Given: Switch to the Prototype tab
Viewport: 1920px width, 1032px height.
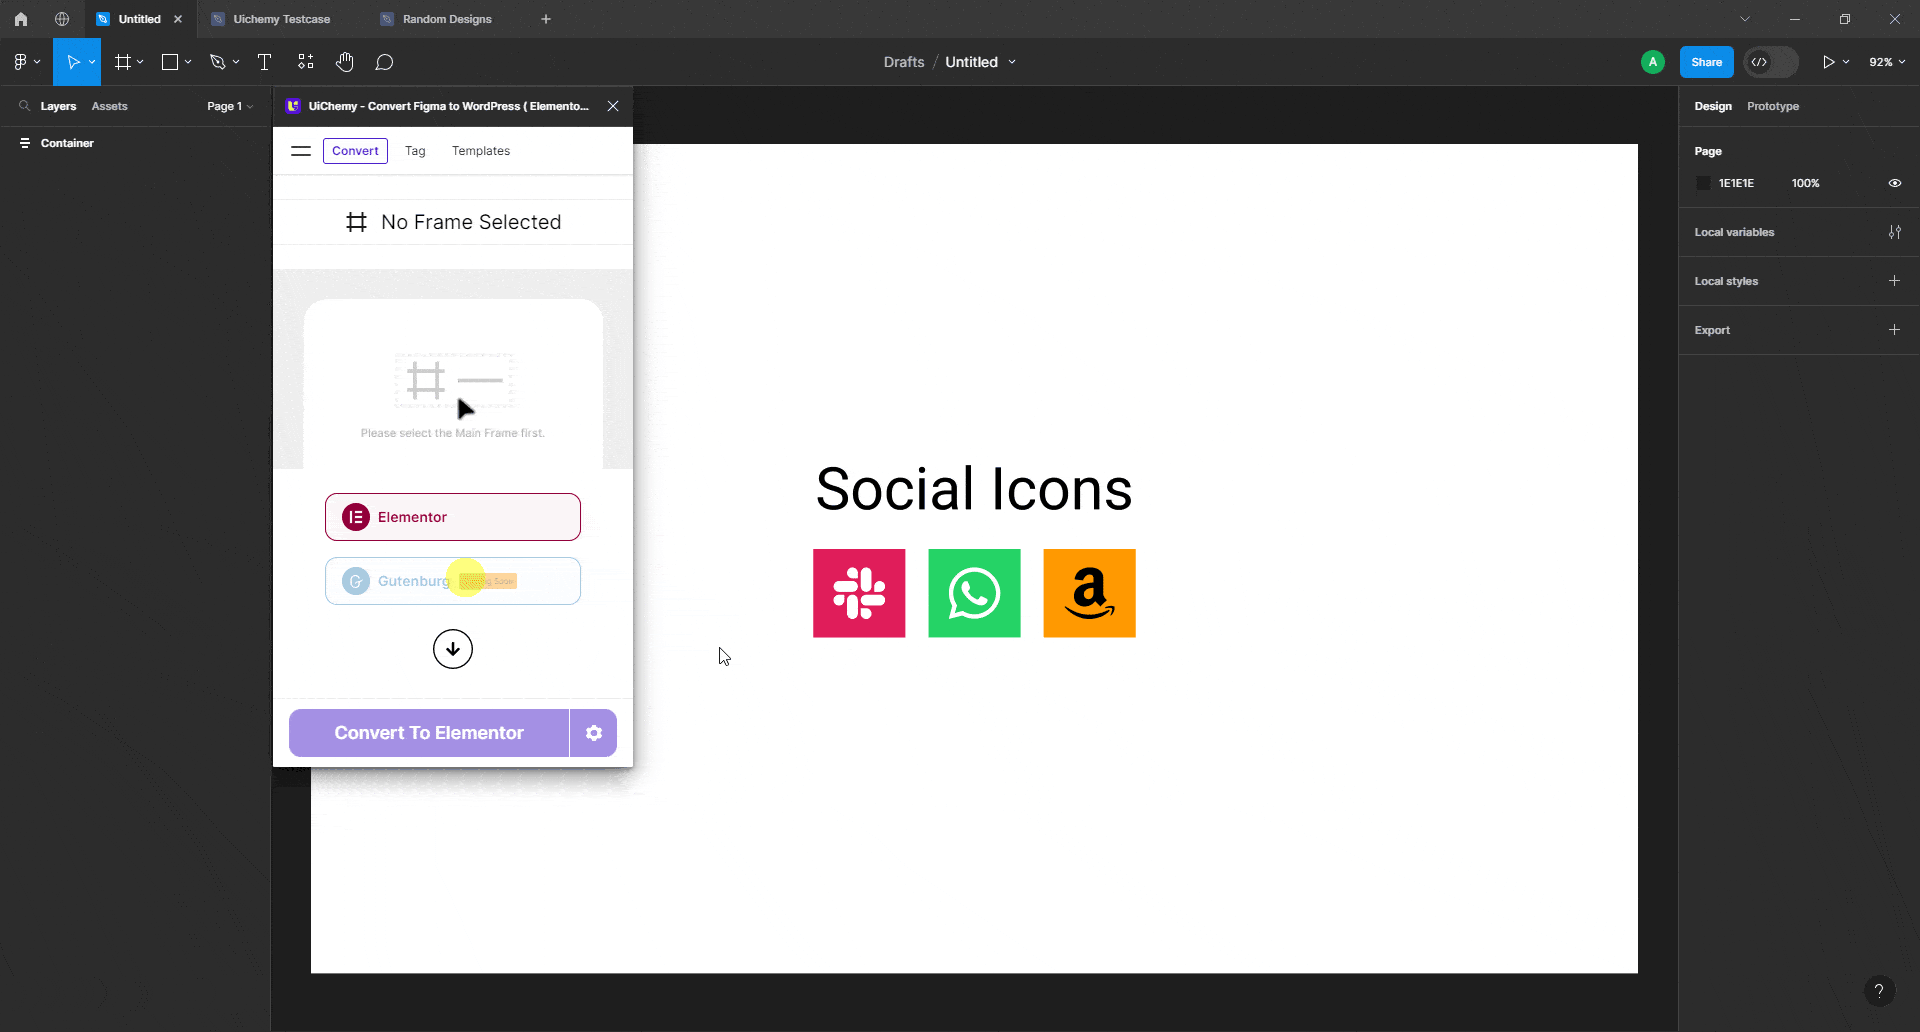Looking at the screenshot, I should pos(1772,106).
